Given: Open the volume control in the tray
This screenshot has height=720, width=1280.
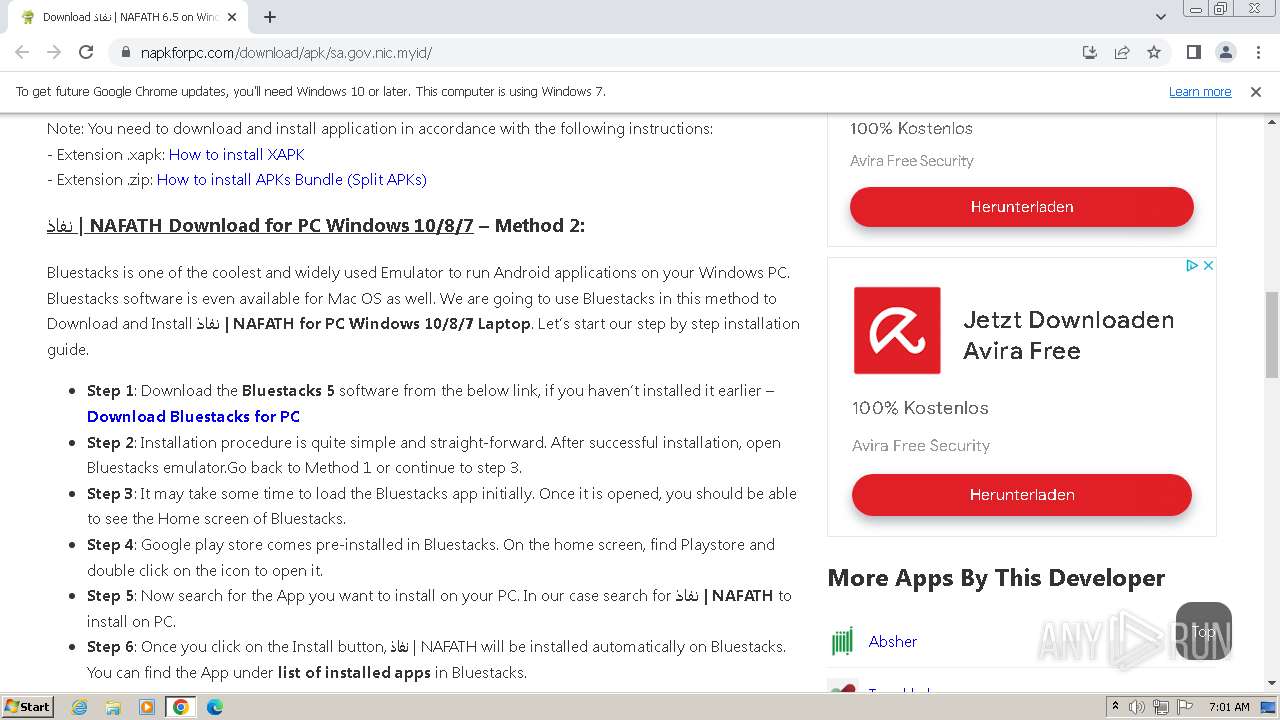Looking at the screenshot, I should (1137, 707).
